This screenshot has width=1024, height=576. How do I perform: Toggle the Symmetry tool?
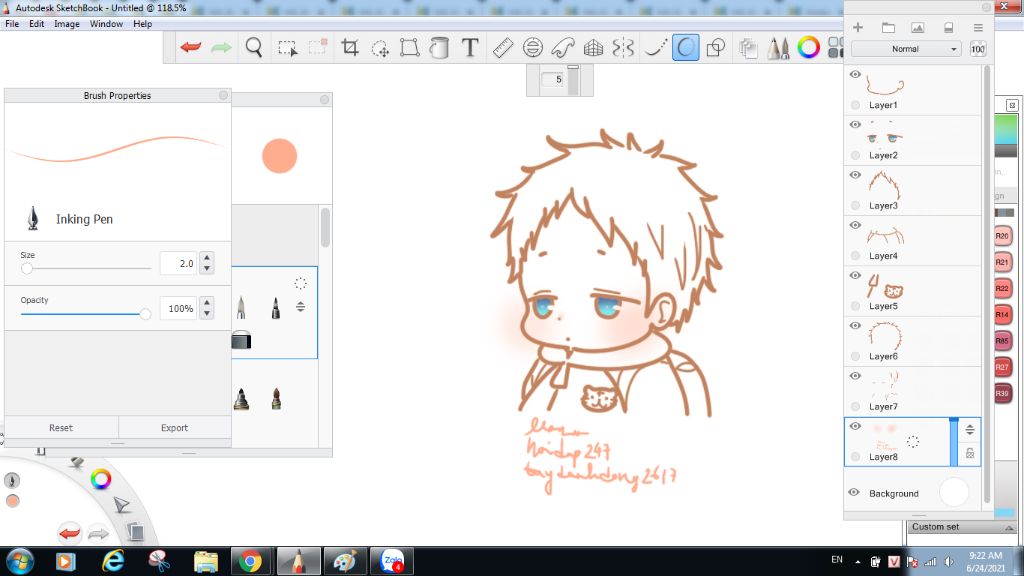(624, 48)
